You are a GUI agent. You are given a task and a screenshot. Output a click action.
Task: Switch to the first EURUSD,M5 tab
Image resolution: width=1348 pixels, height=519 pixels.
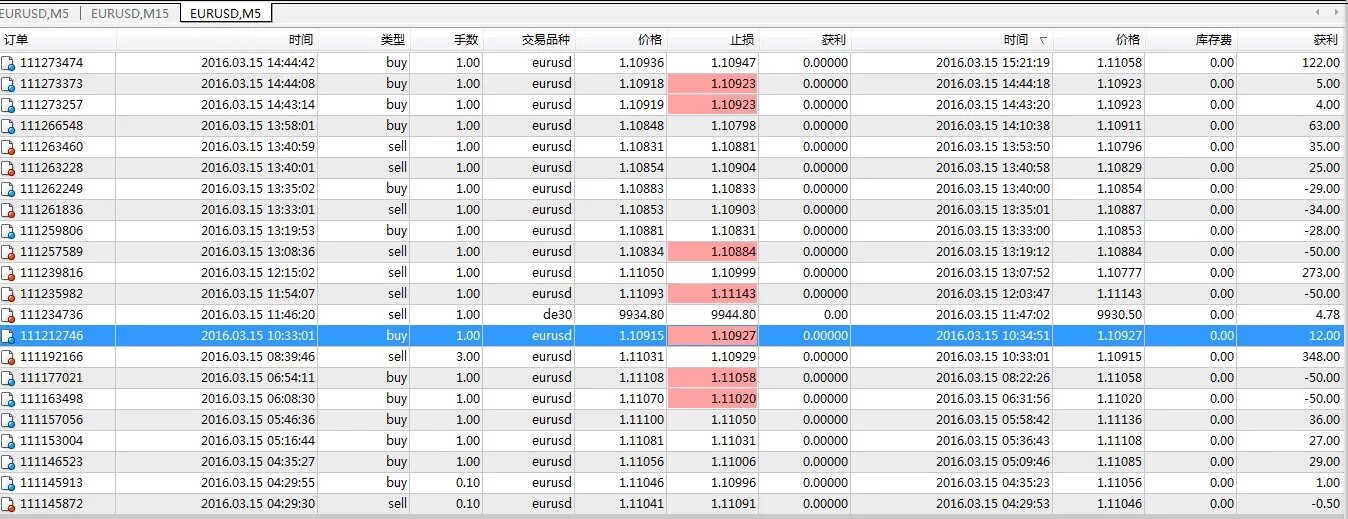pyautogui.click(x=35, y=12)
